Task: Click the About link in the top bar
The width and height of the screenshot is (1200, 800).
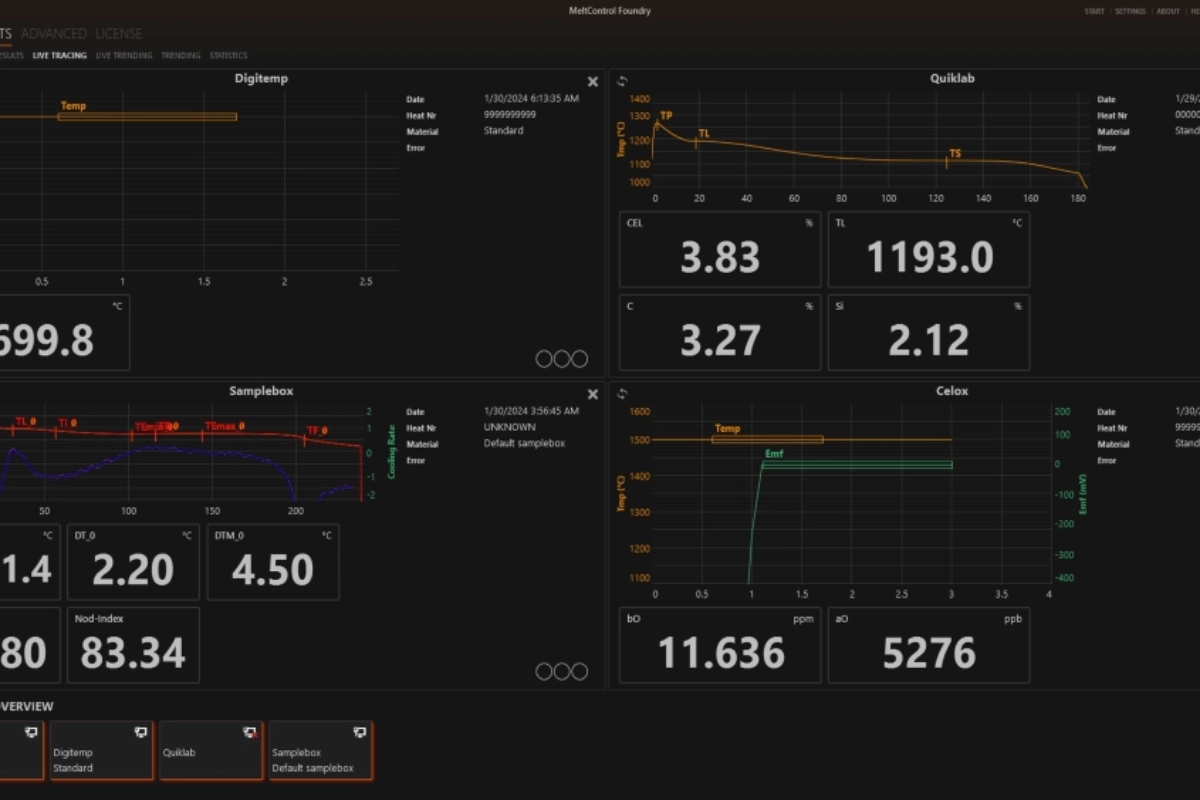Action: (x=1168, y=12)
